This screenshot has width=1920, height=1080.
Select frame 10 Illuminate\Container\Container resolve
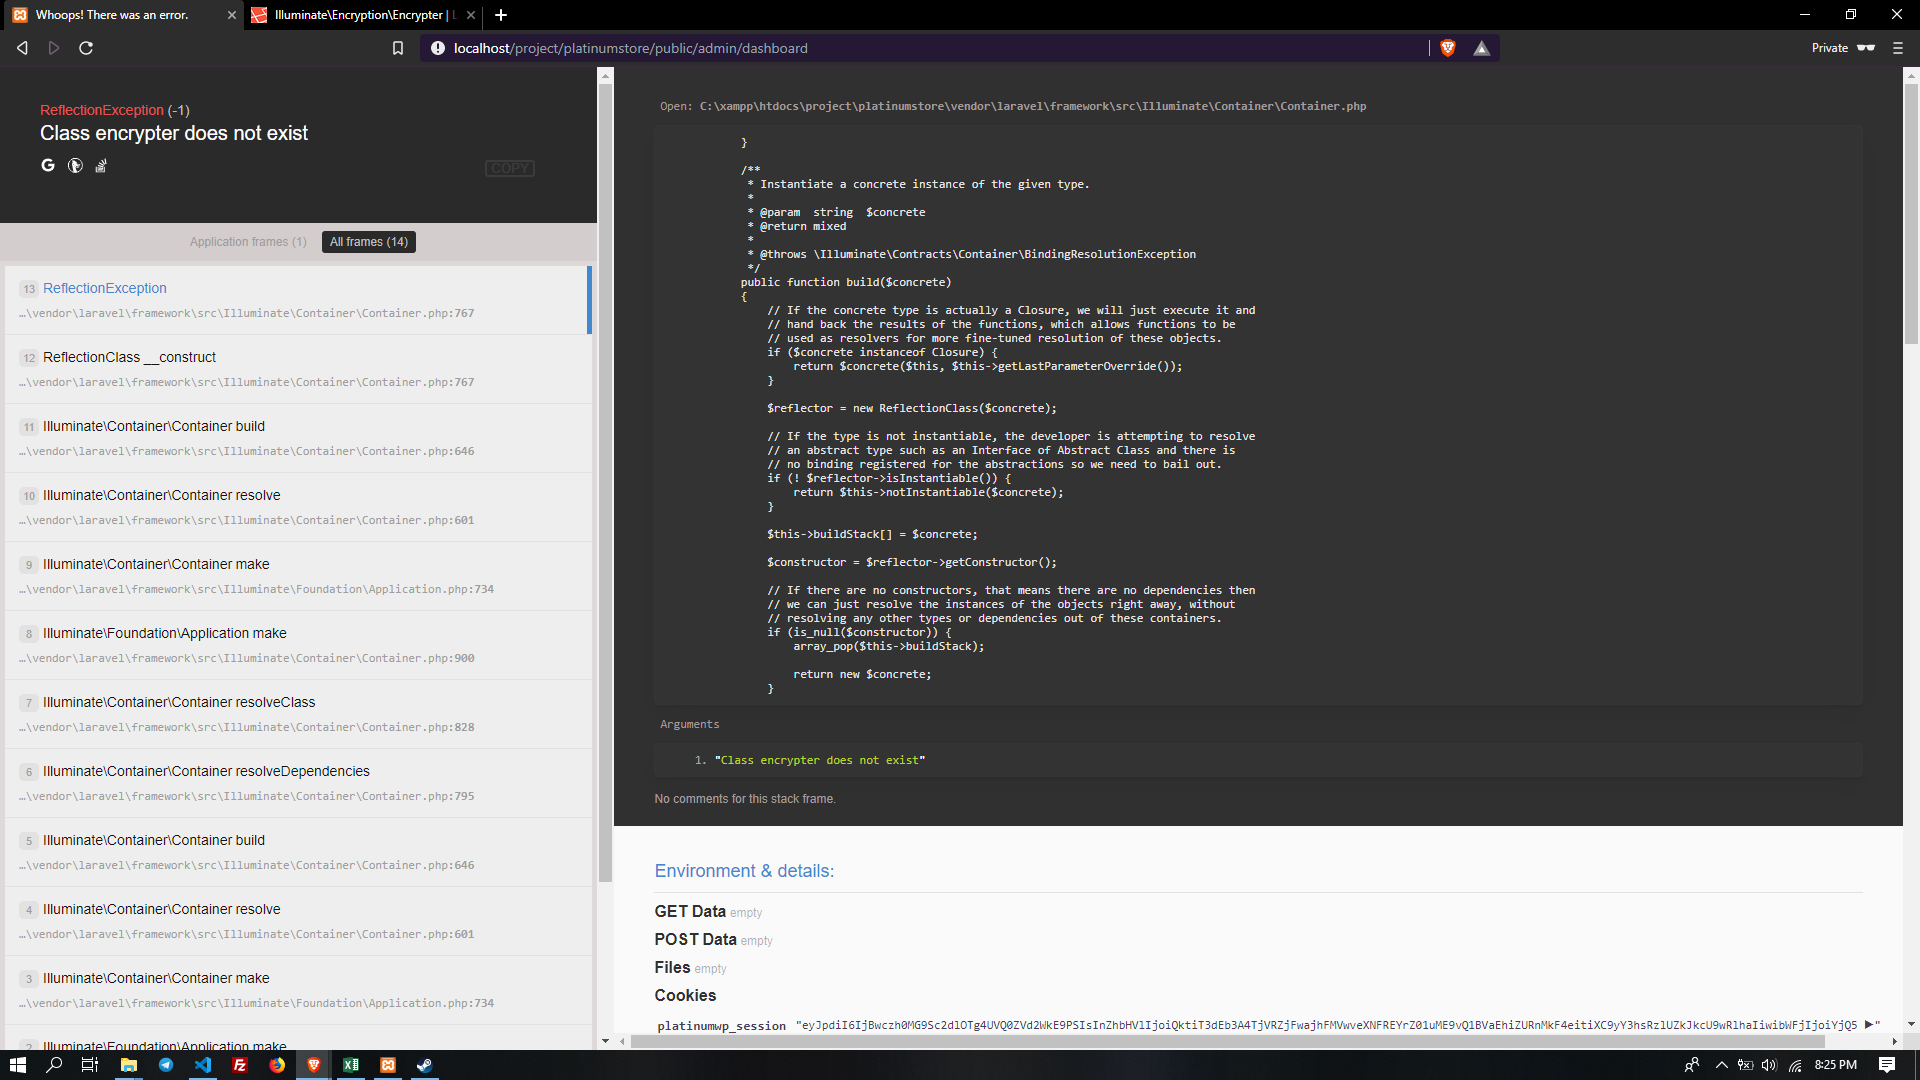296,507
